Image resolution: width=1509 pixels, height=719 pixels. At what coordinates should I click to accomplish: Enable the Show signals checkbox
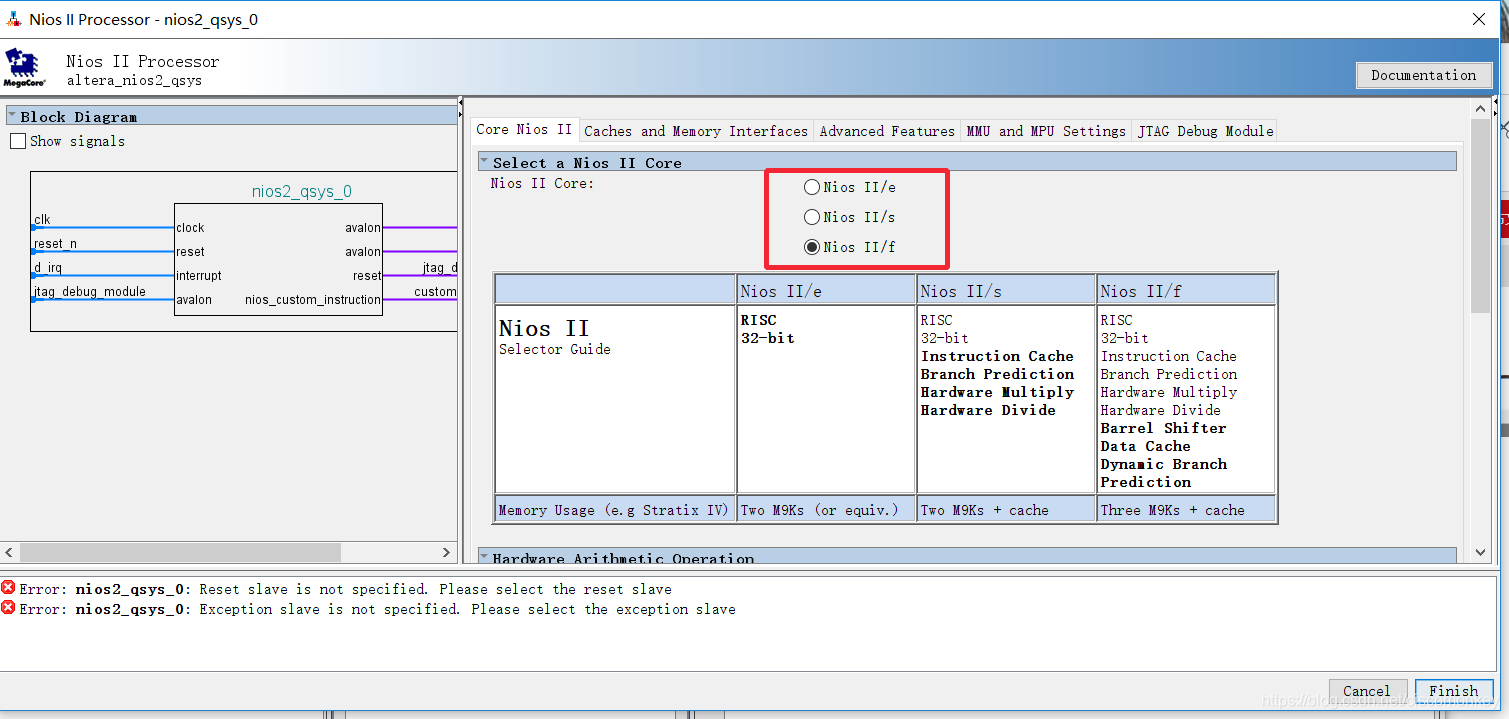[18, 141]
